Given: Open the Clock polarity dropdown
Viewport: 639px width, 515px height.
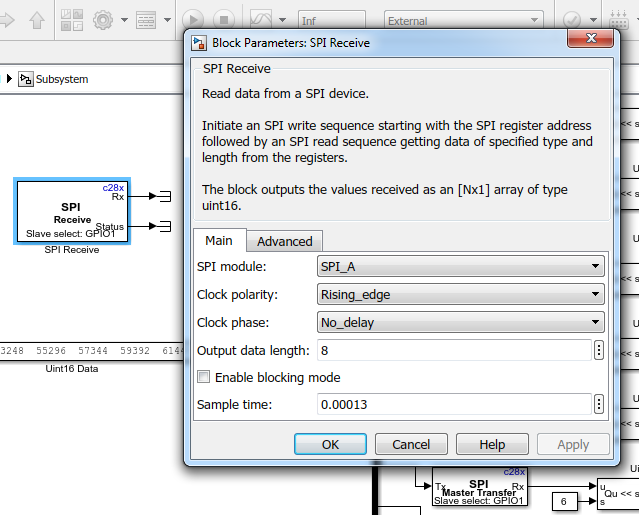Looking at the screenshot, I should click(x=461, y=295).
